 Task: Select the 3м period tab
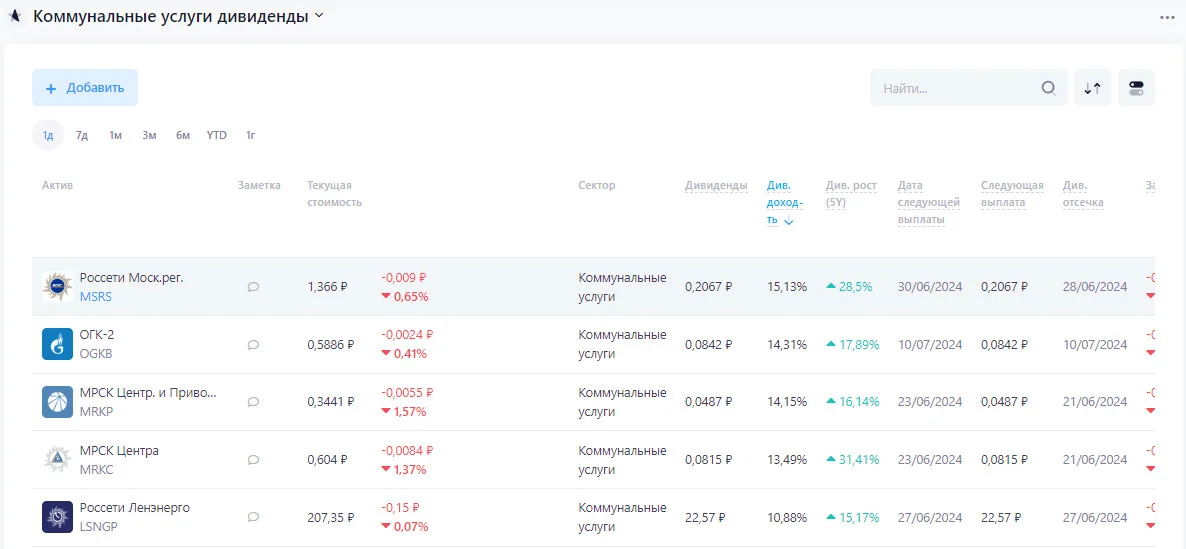coord(149,135)
